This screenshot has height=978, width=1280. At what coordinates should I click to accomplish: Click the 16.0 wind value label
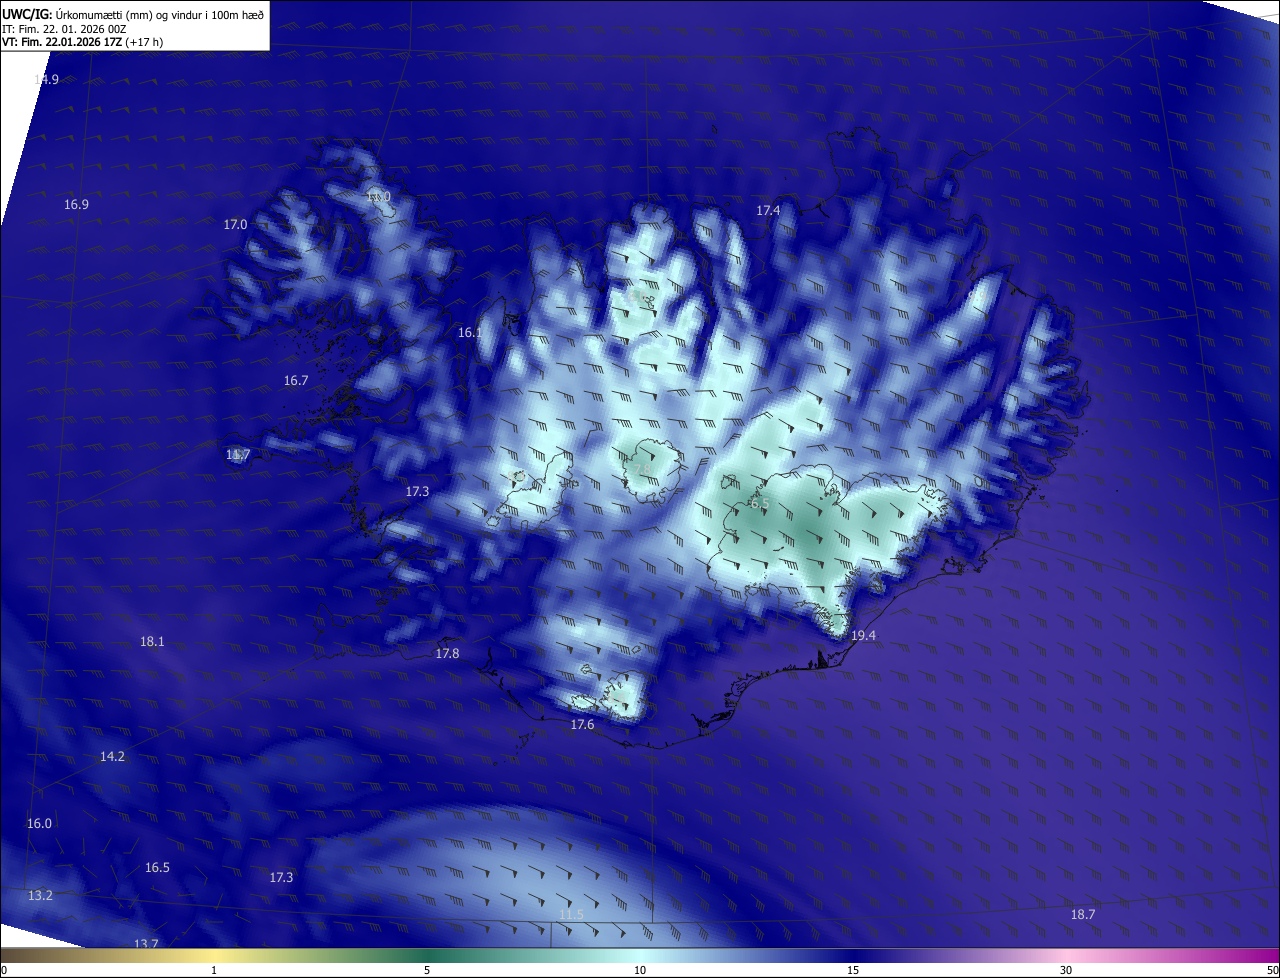tap(39, 823)
